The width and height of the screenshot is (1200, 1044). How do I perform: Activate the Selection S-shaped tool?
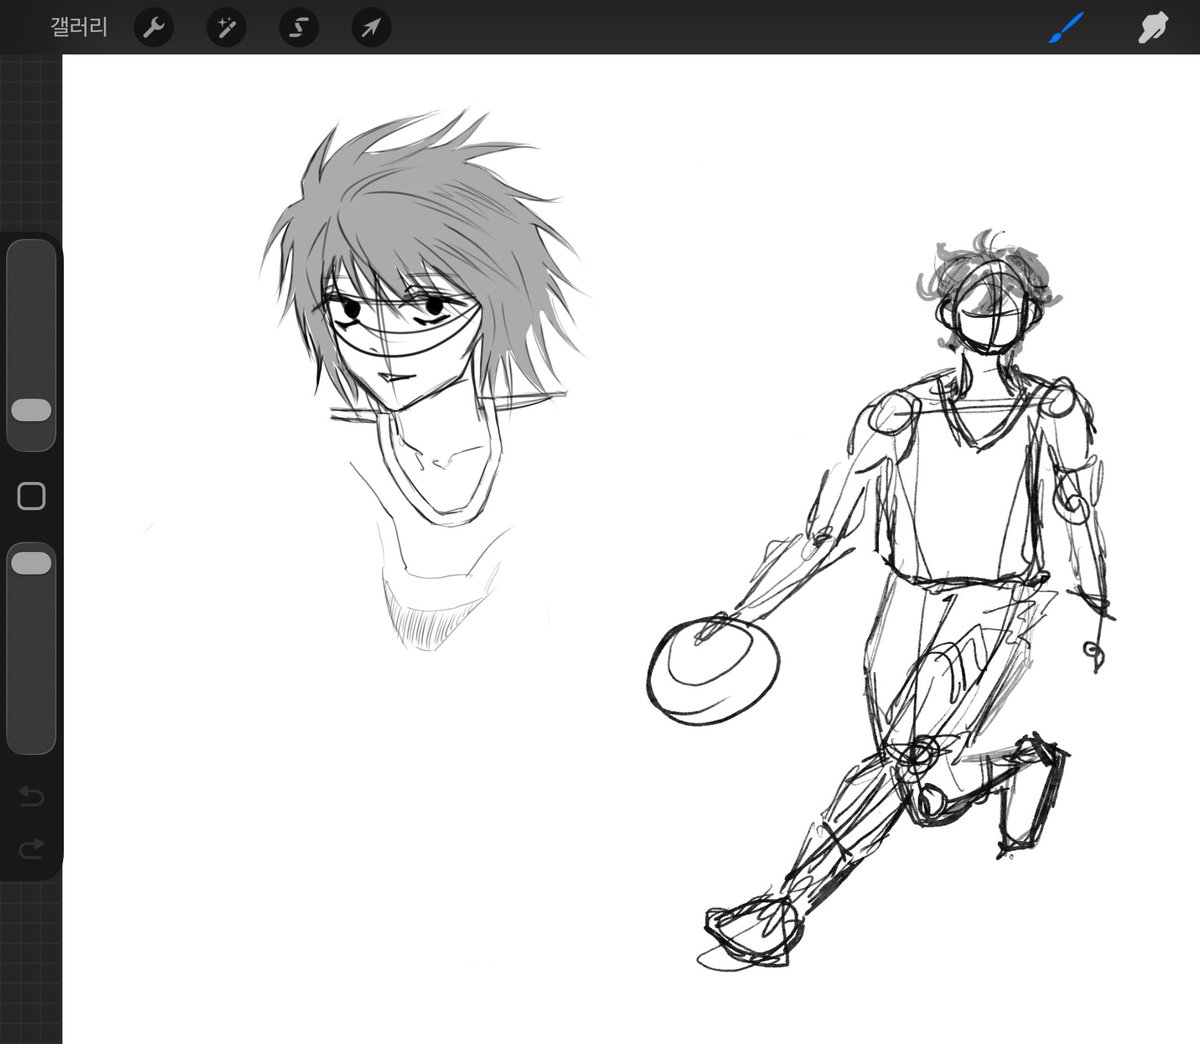tap(298, 27)
